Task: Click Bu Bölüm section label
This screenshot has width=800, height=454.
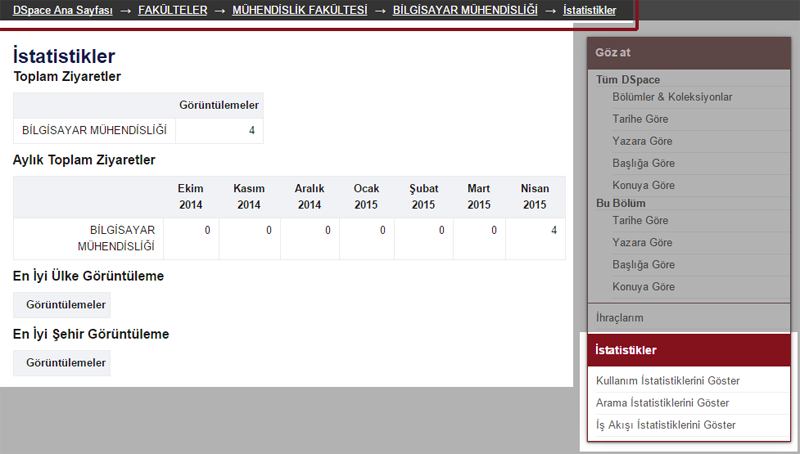Action: tap(620, 203)
